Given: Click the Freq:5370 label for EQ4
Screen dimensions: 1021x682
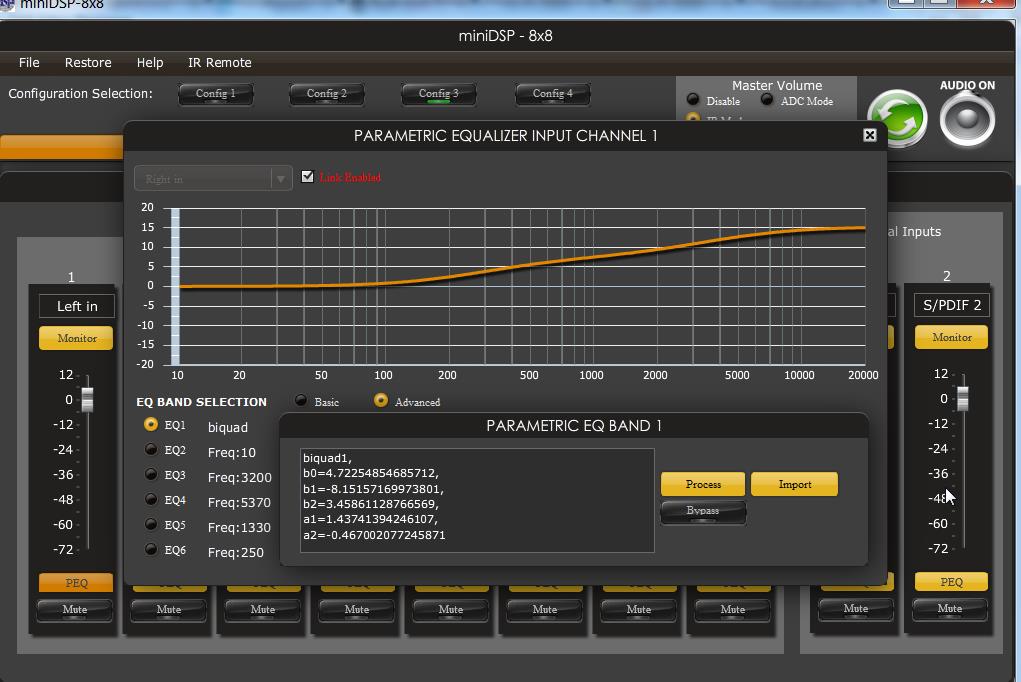Looking at the screenshot, I should click(239, 502).
